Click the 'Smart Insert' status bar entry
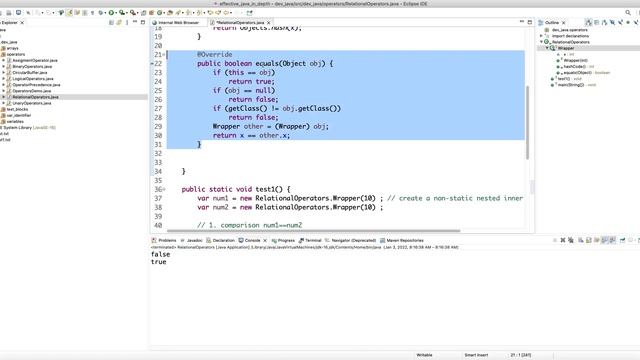Viewport: 640px width, 360px height. coord(476,355)
